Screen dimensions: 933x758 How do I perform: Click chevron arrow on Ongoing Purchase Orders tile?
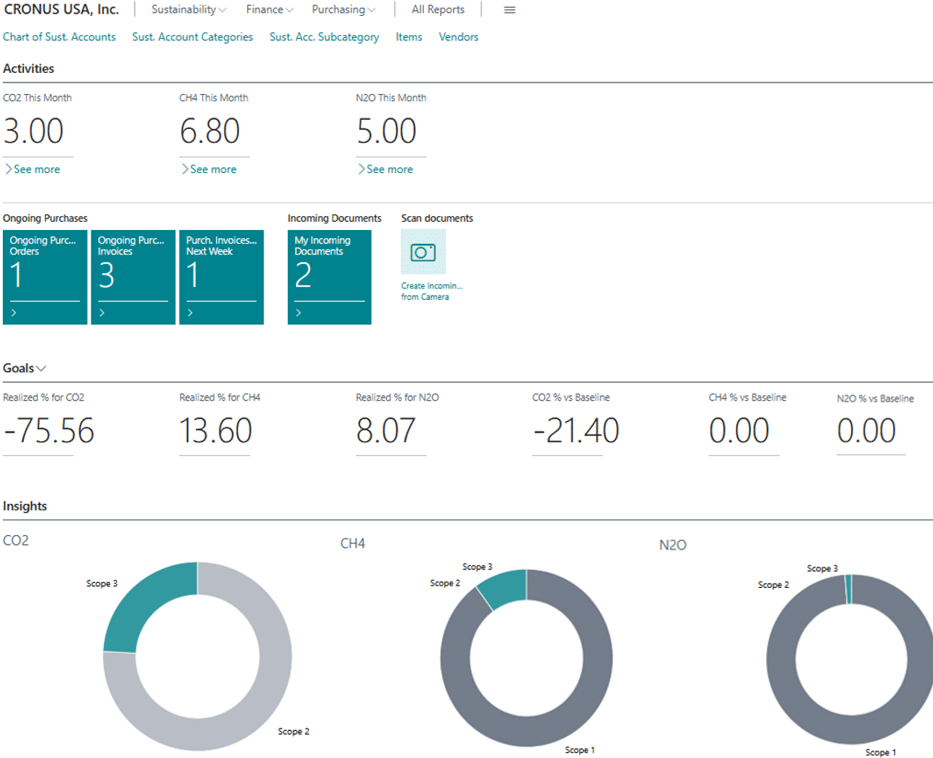pos(14,313)
